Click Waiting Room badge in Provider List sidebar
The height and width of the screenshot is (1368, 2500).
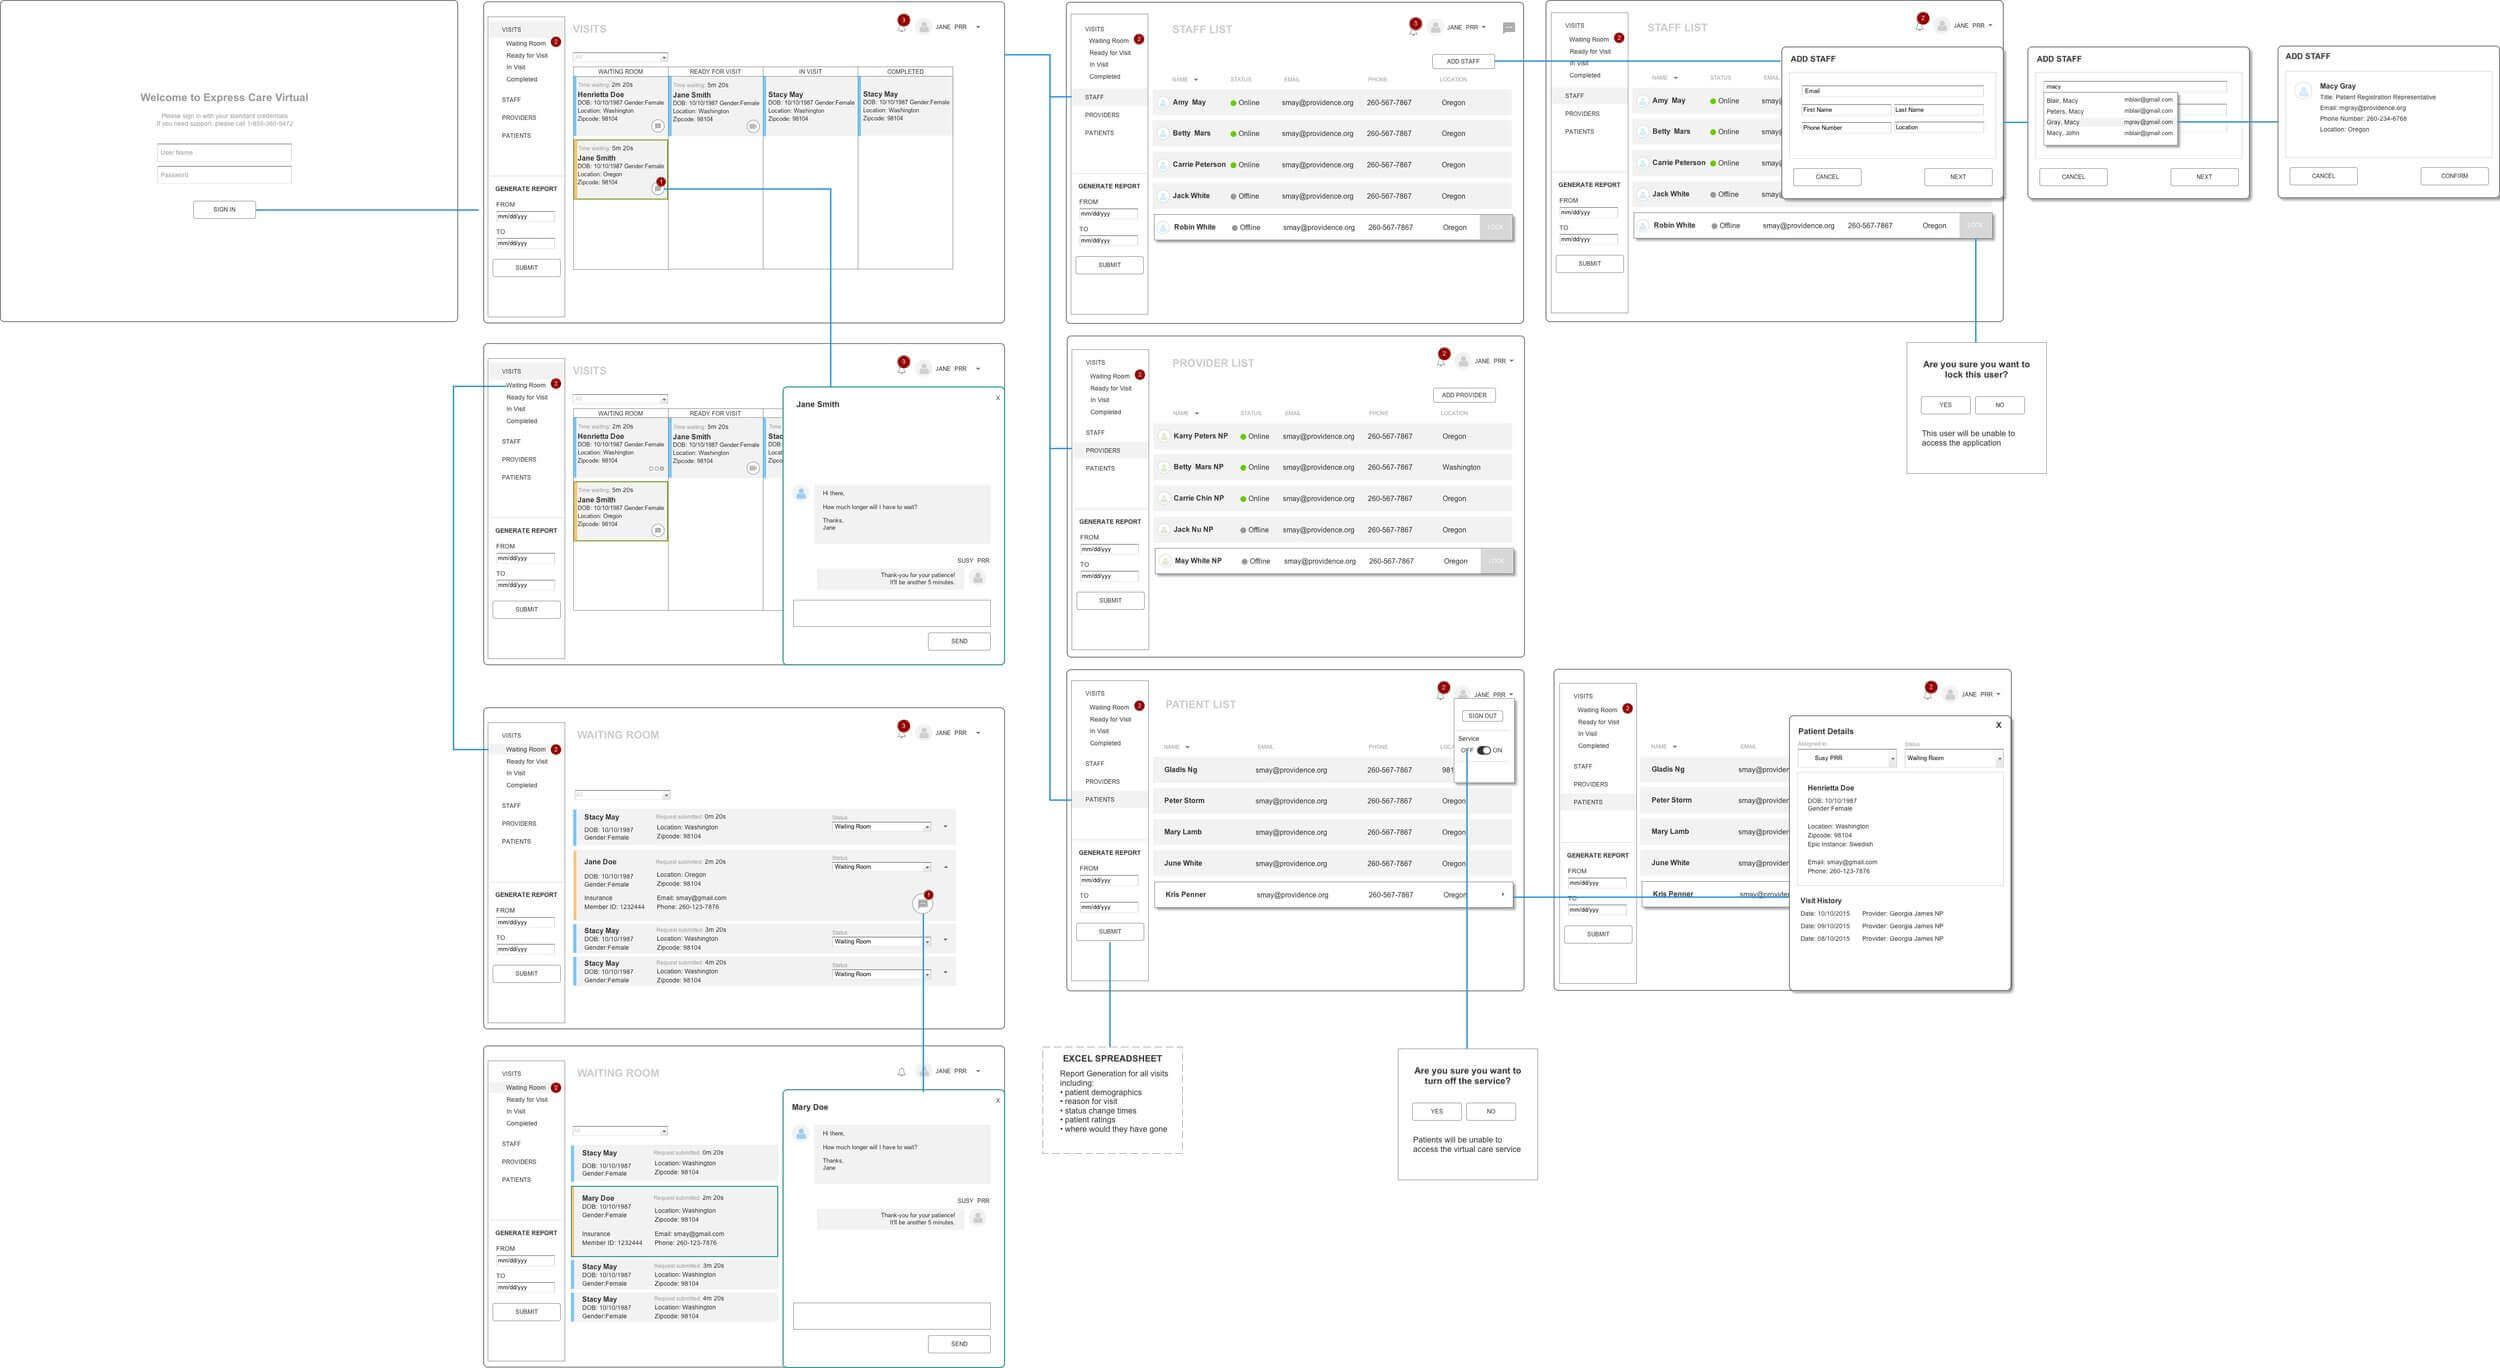tap(1139, 375)
